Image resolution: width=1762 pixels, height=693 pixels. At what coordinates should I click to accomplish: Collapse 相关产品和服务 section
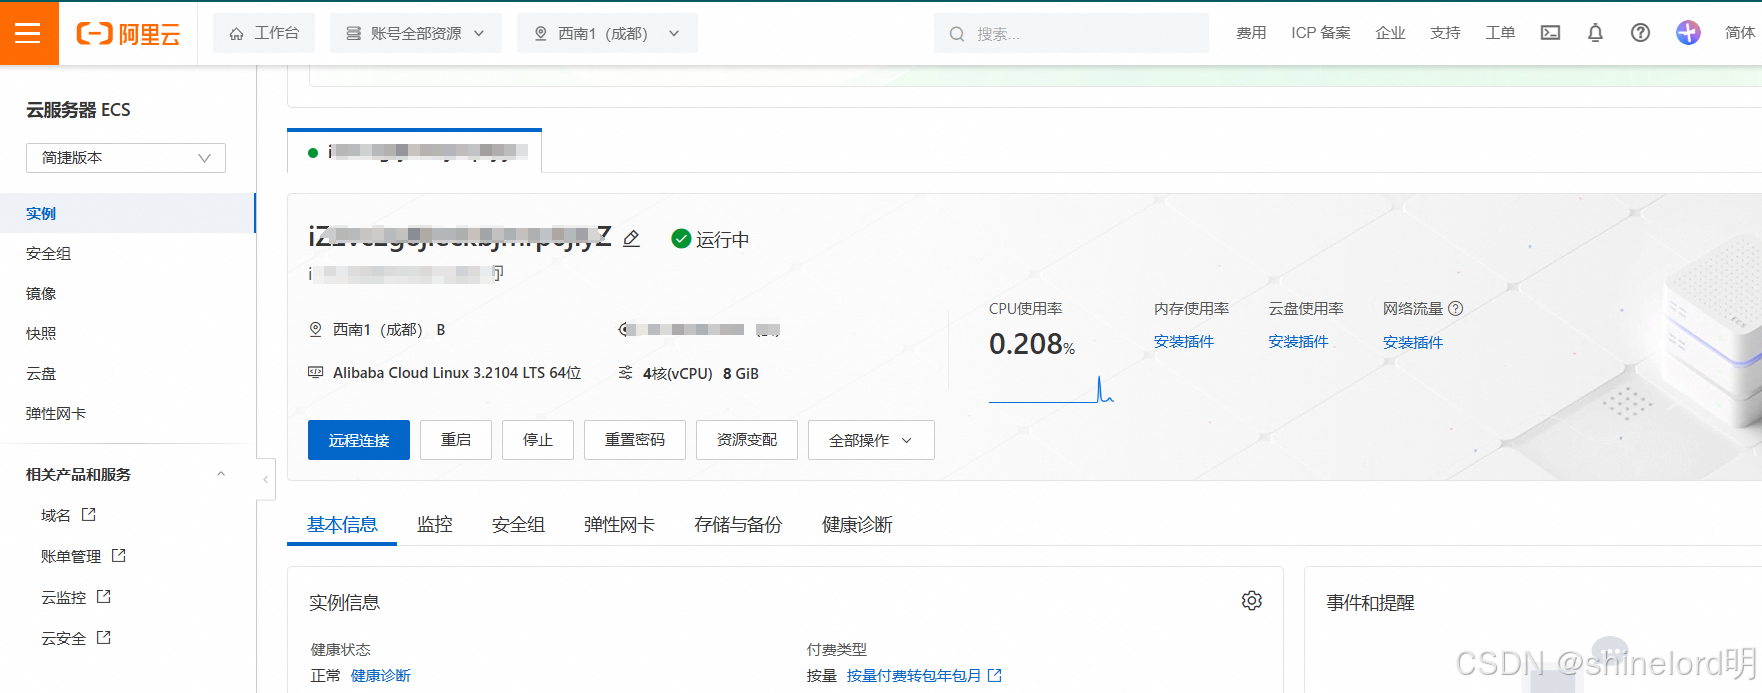[x=221, y=474]
